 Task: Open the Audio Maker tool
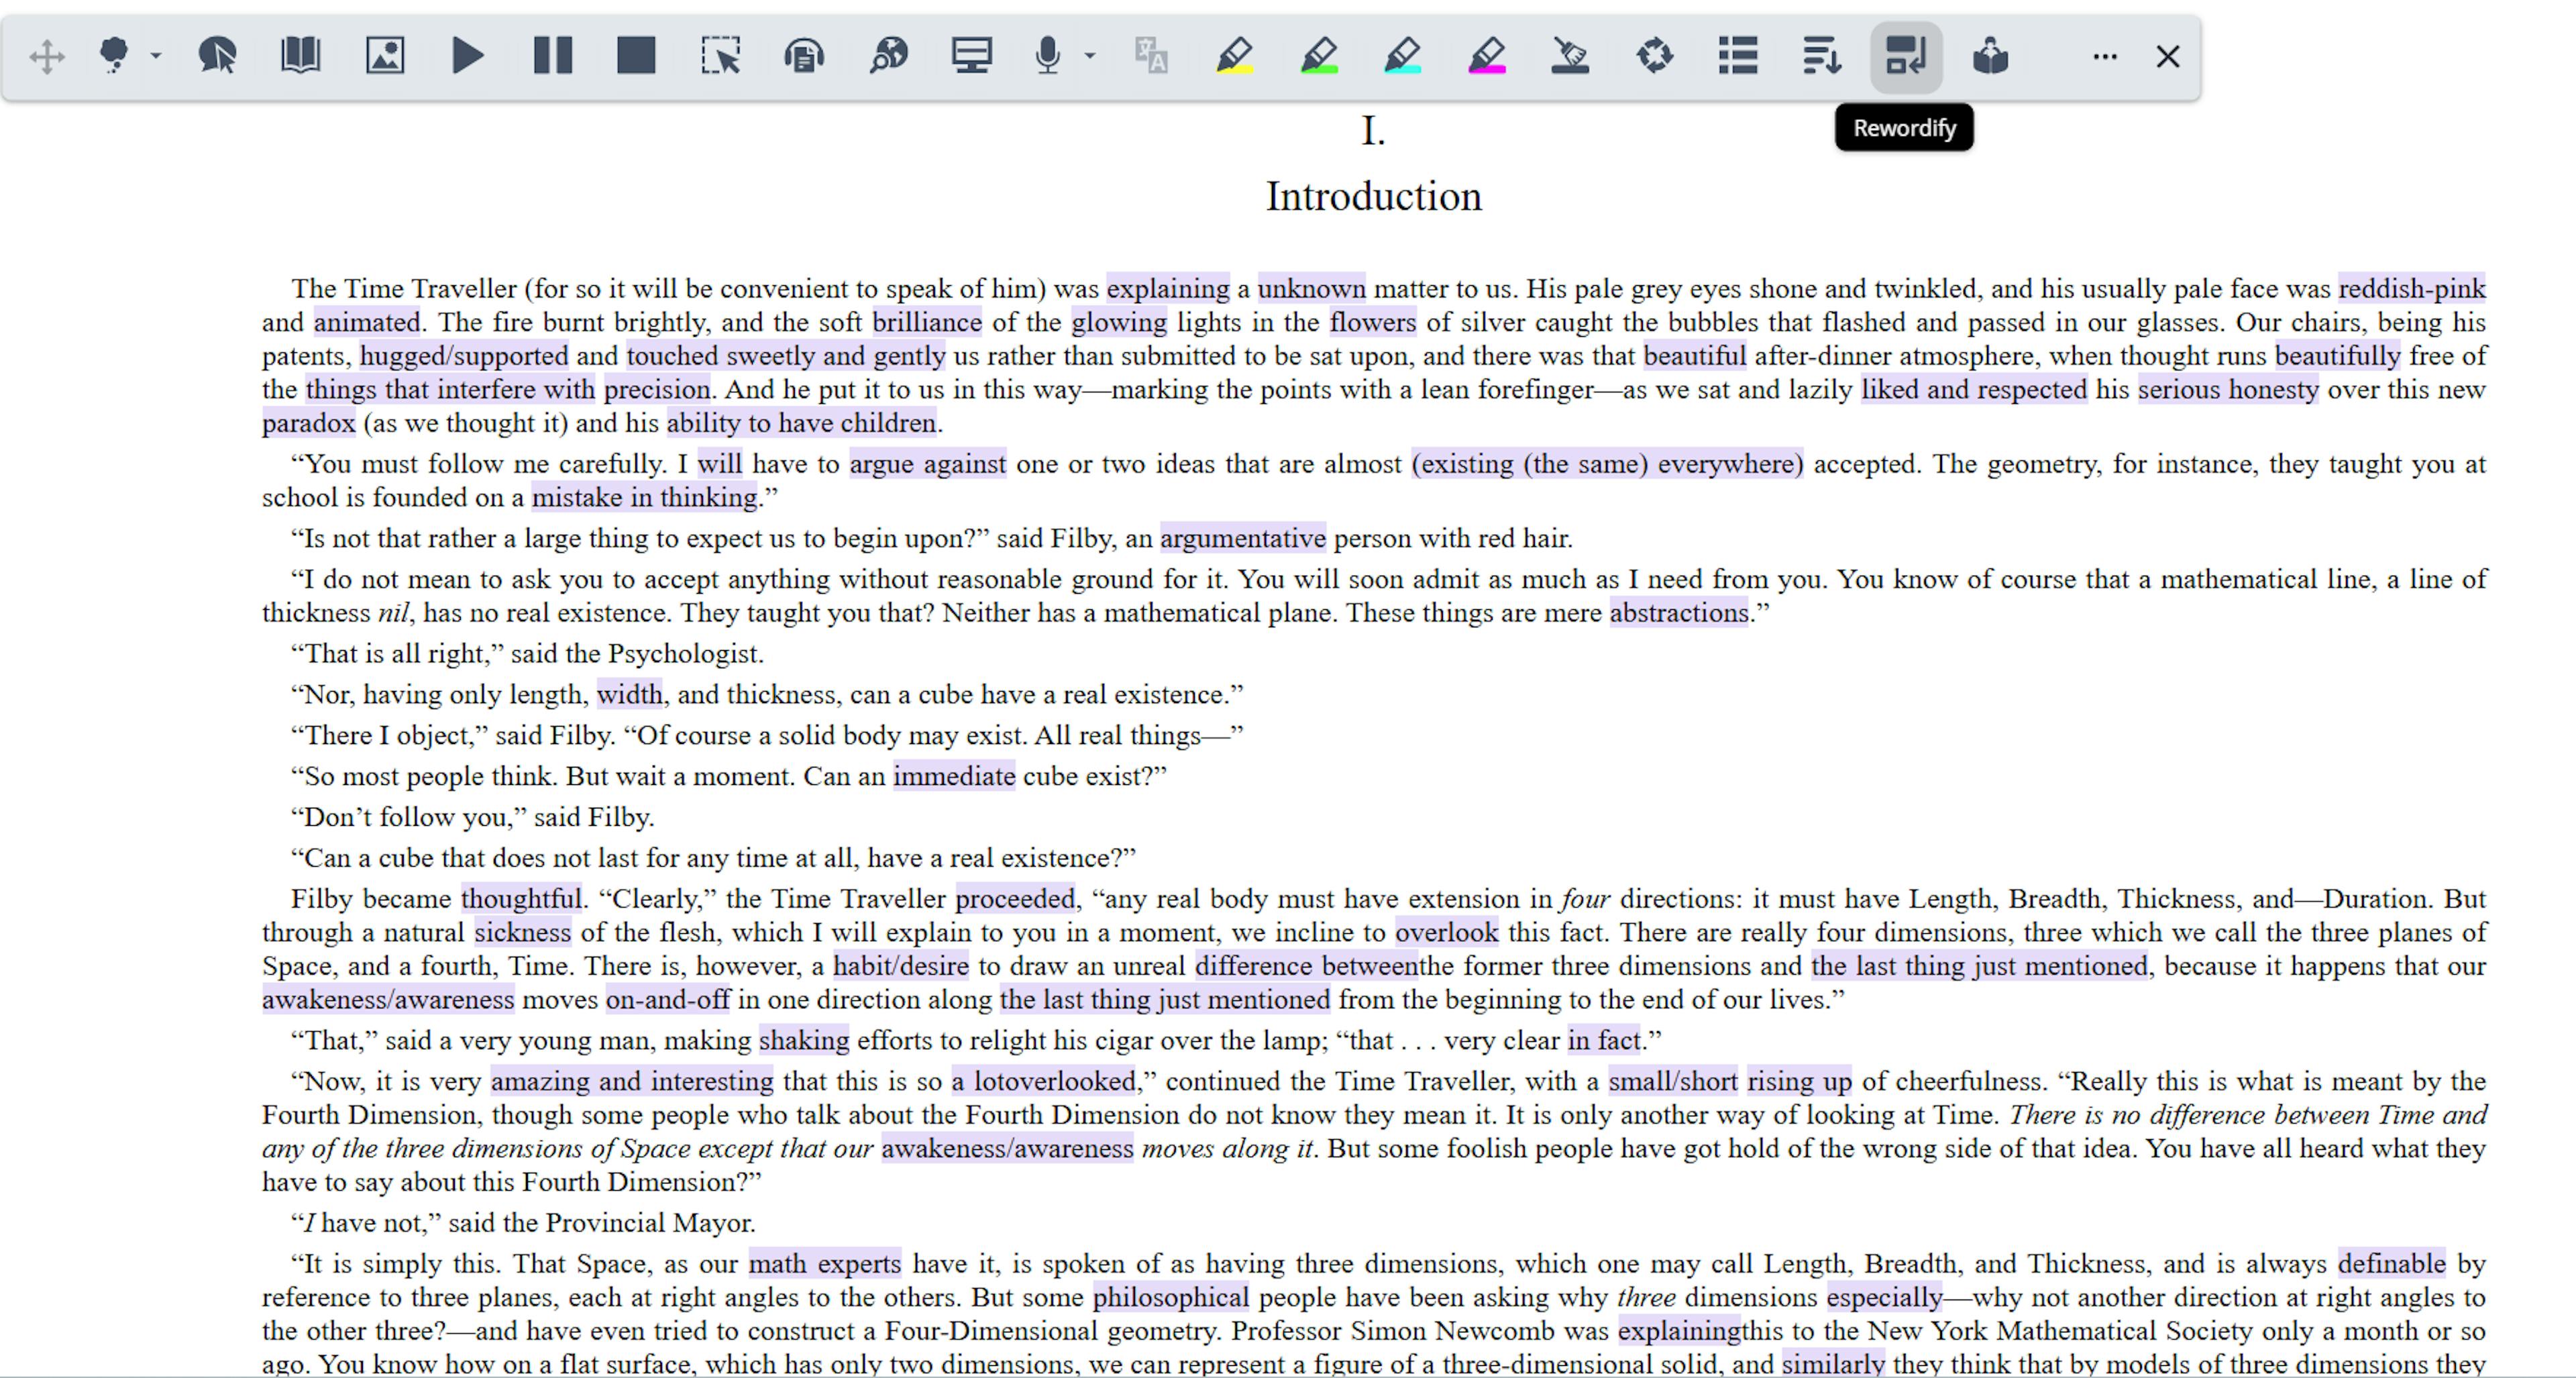[x=805, y=56]
